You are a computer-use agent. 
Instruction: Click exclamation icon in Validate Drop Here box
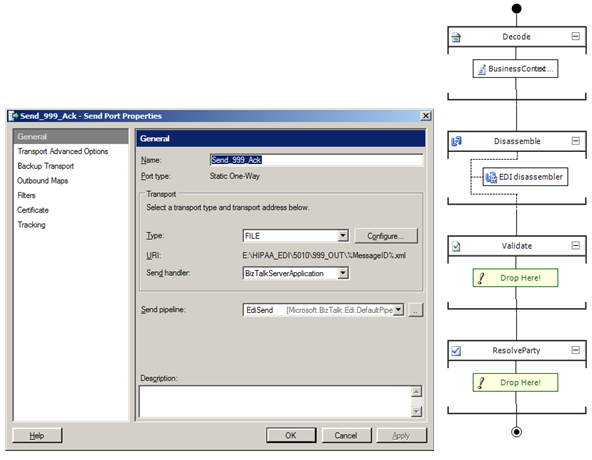tap(481, 278)
